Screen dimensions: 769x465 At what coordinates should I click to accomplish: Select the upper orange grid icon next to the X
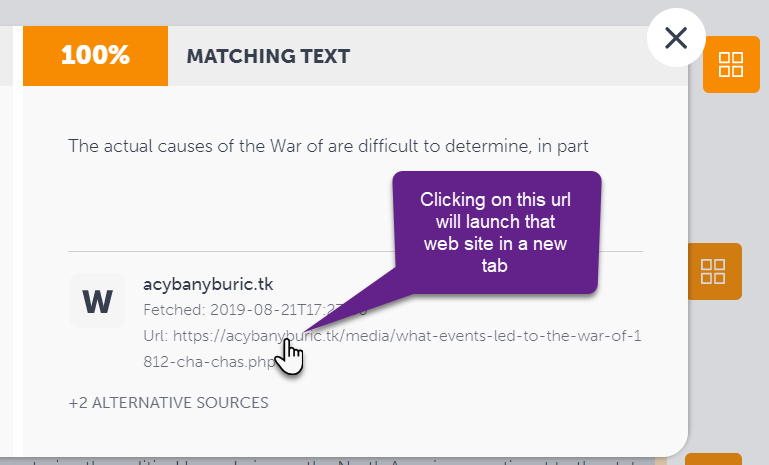point(731,64)
